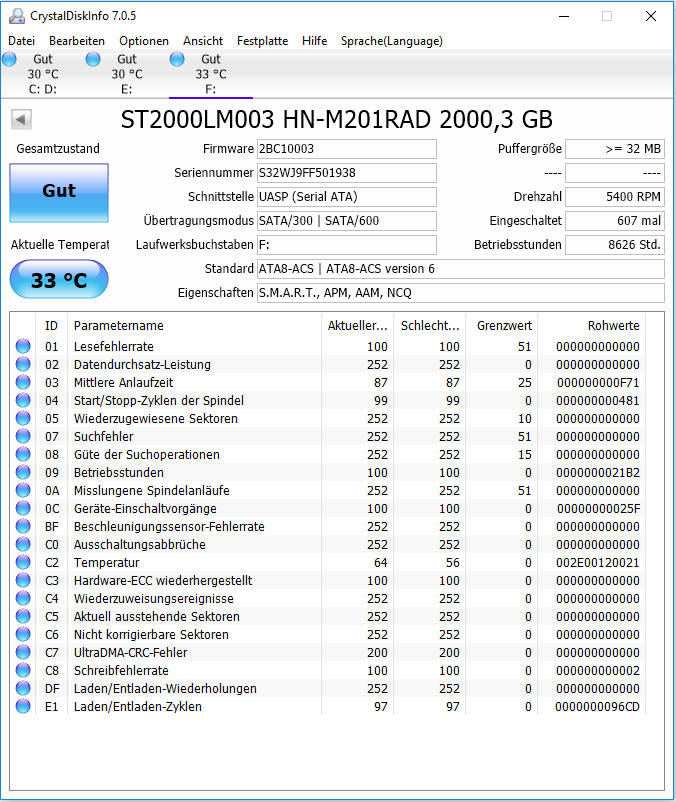This screenshot has height=802, width=676.
Task: Click the status icon for Datendurchsatz-Leistung
Action: coord(23,364)
